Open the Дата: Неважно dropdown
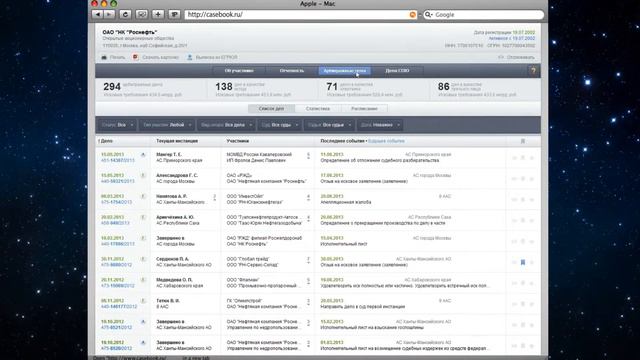640x360 pixels. pos(380,125)
